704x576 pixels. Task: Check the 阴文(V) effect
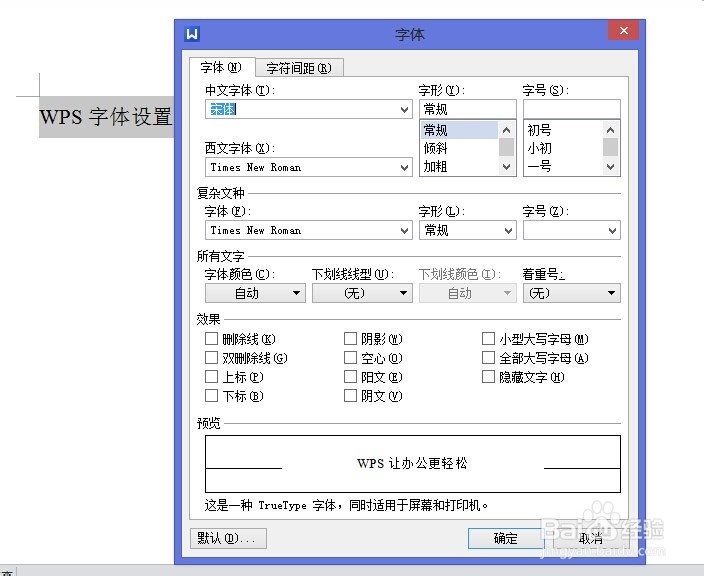point(350,396)
